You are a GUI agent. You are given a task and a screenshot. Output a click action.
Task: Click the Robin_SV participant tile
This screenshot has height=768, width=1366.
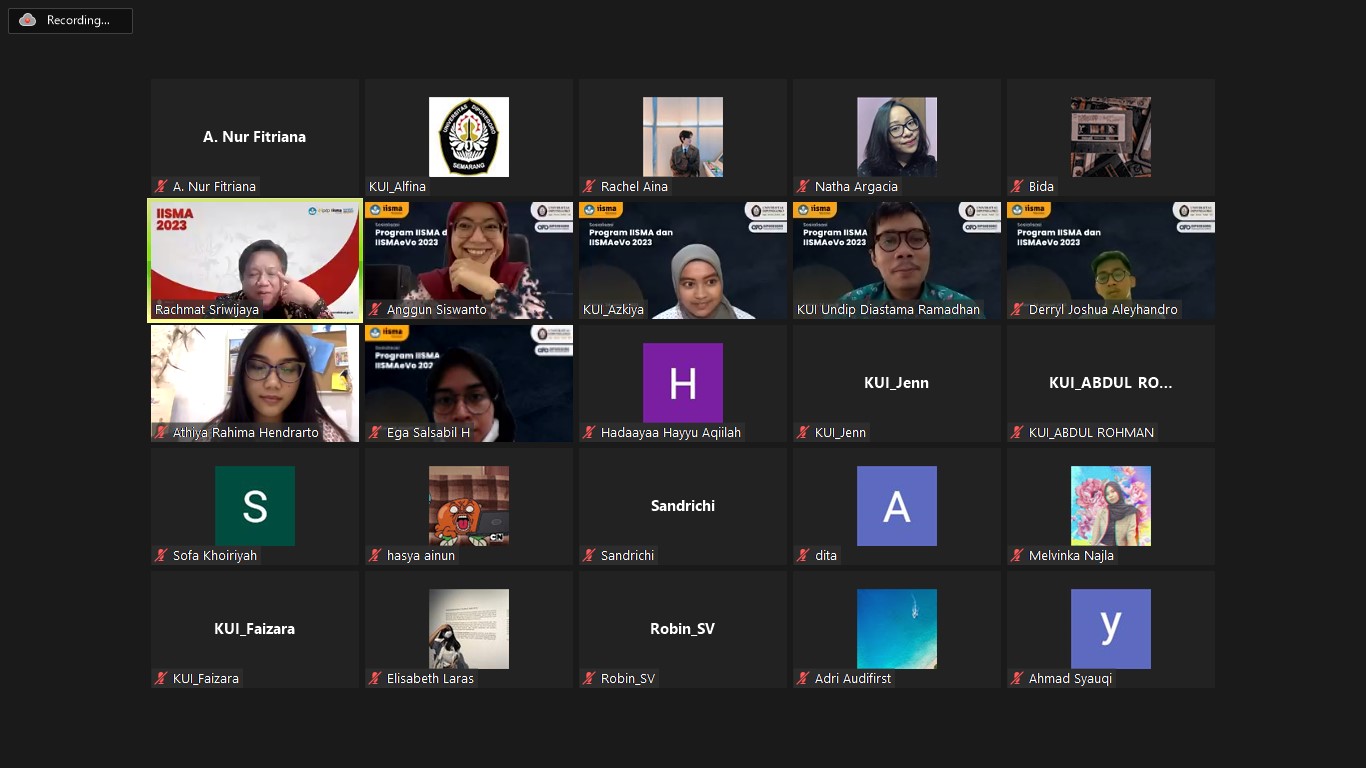click(x=682, y=629)
